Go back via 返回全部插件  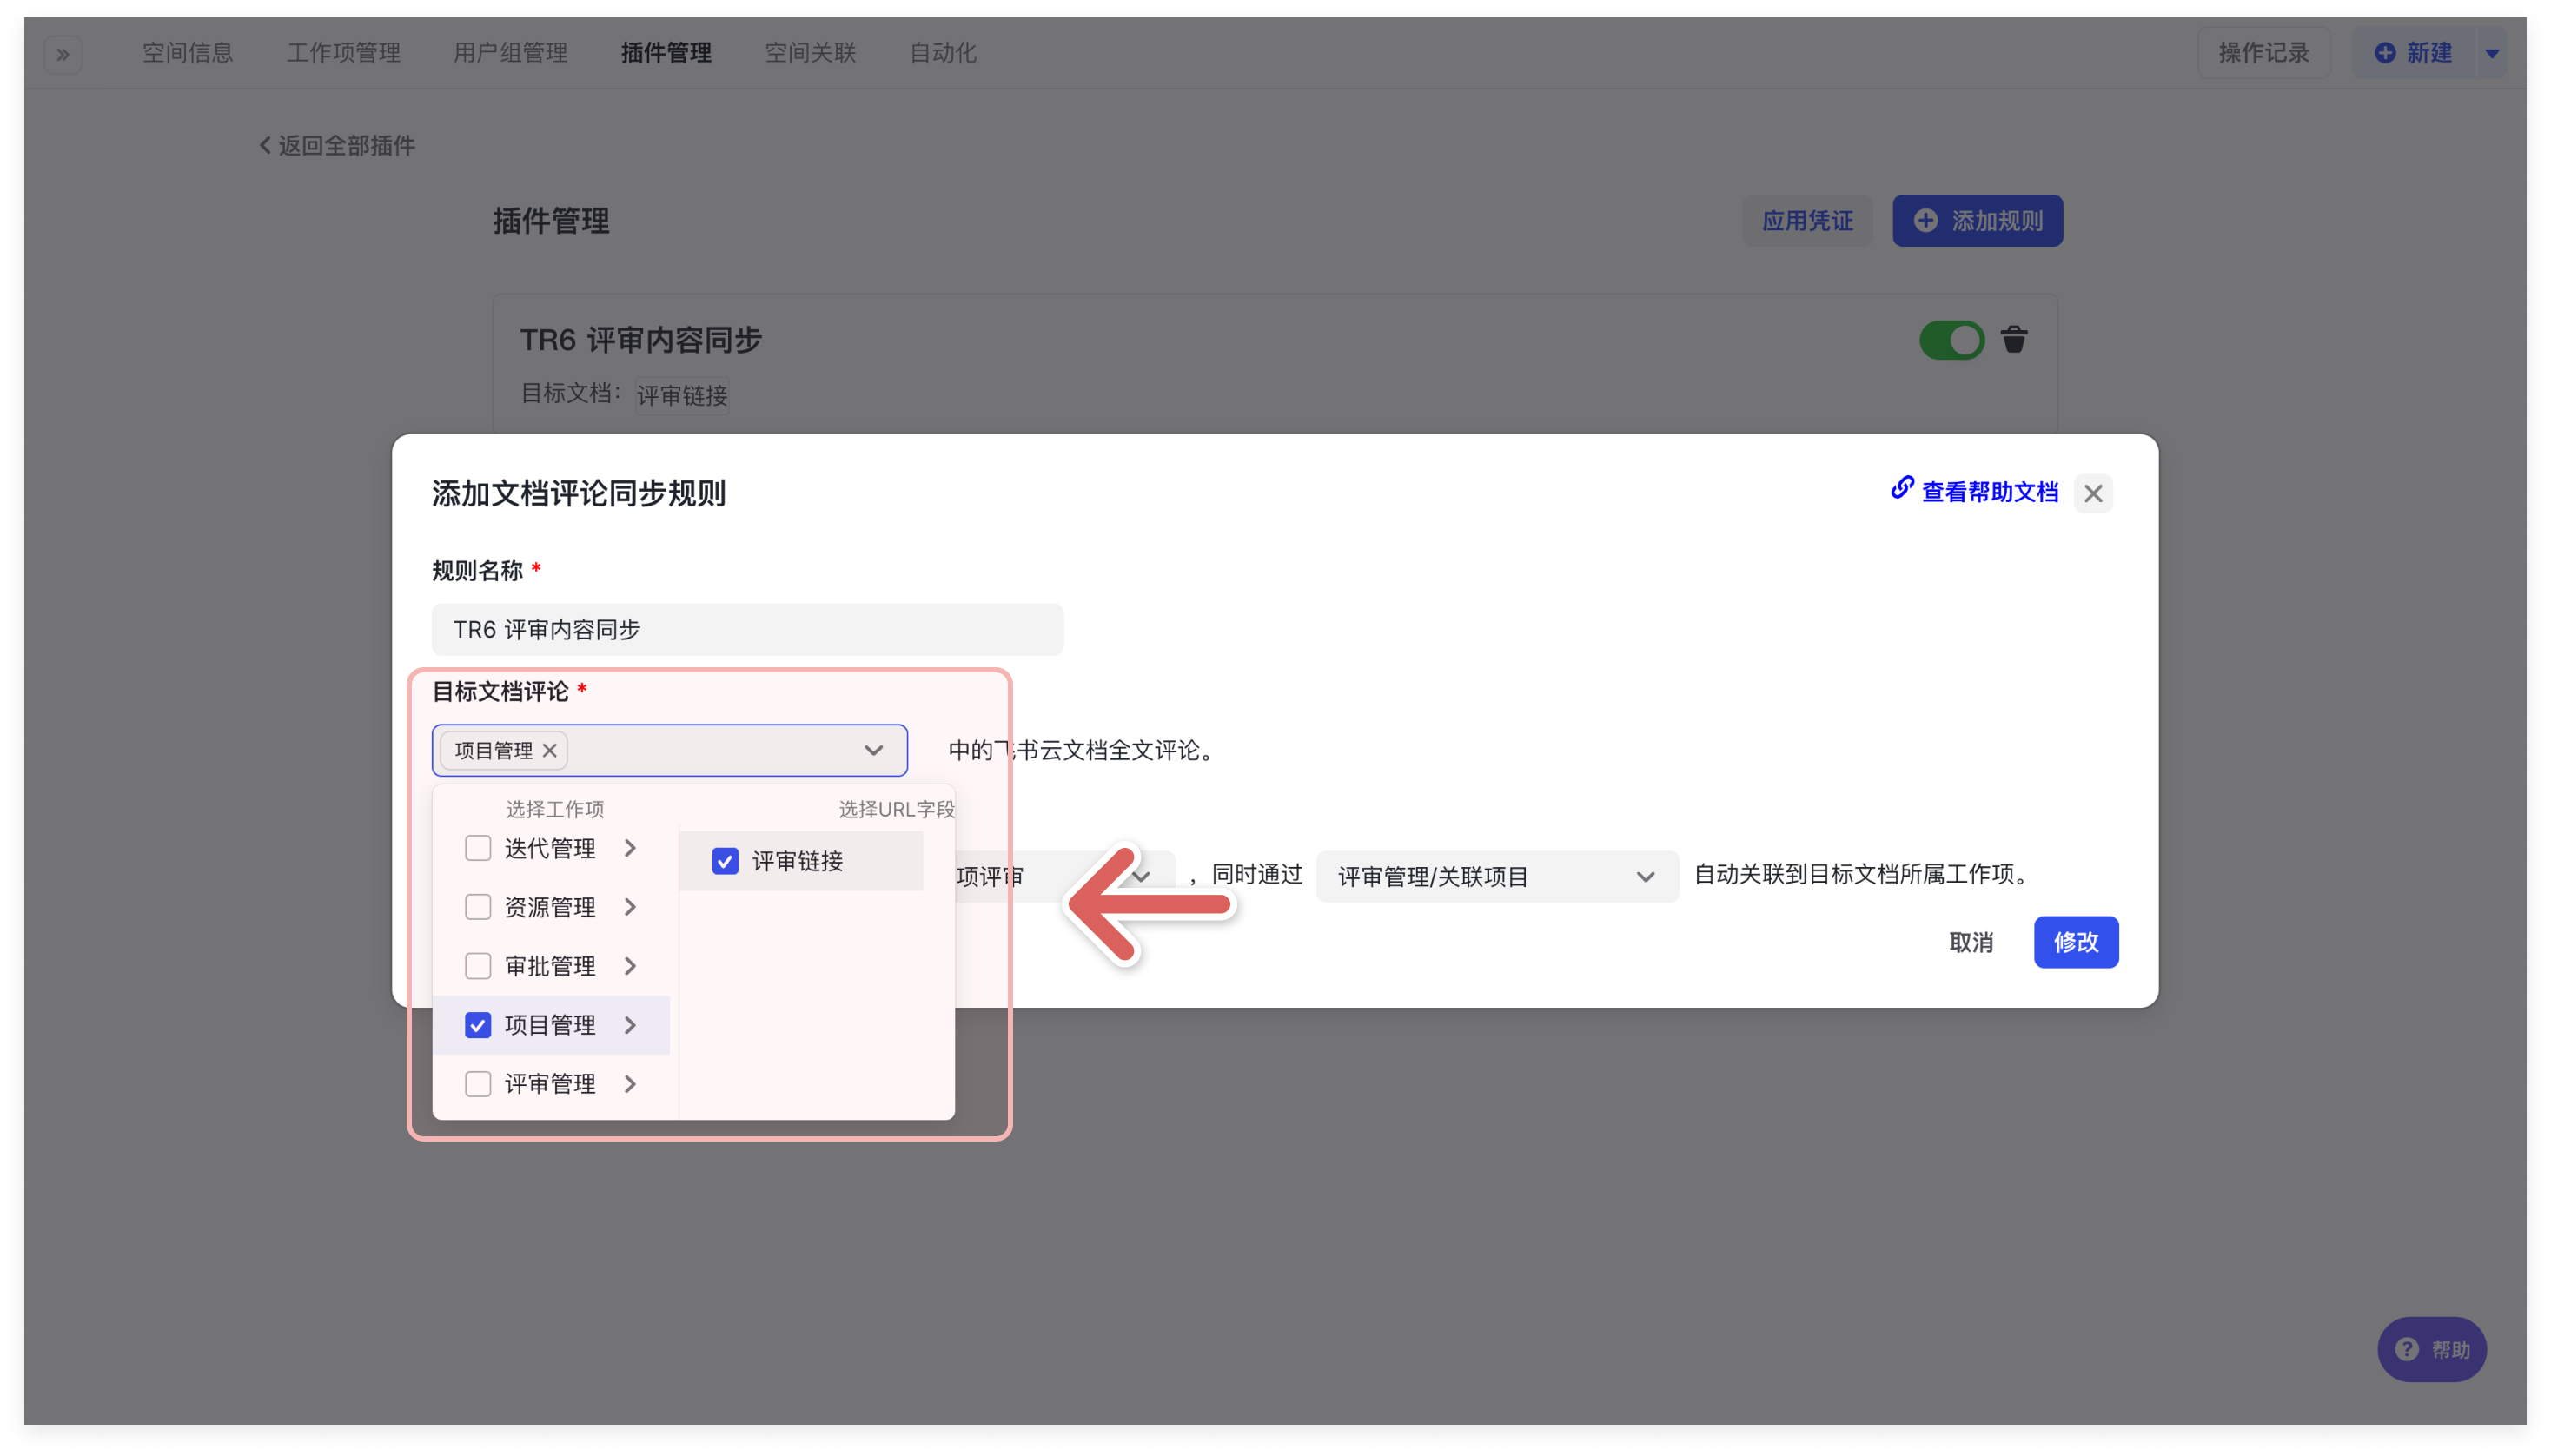pyautogui.click(x=337, y=146)
